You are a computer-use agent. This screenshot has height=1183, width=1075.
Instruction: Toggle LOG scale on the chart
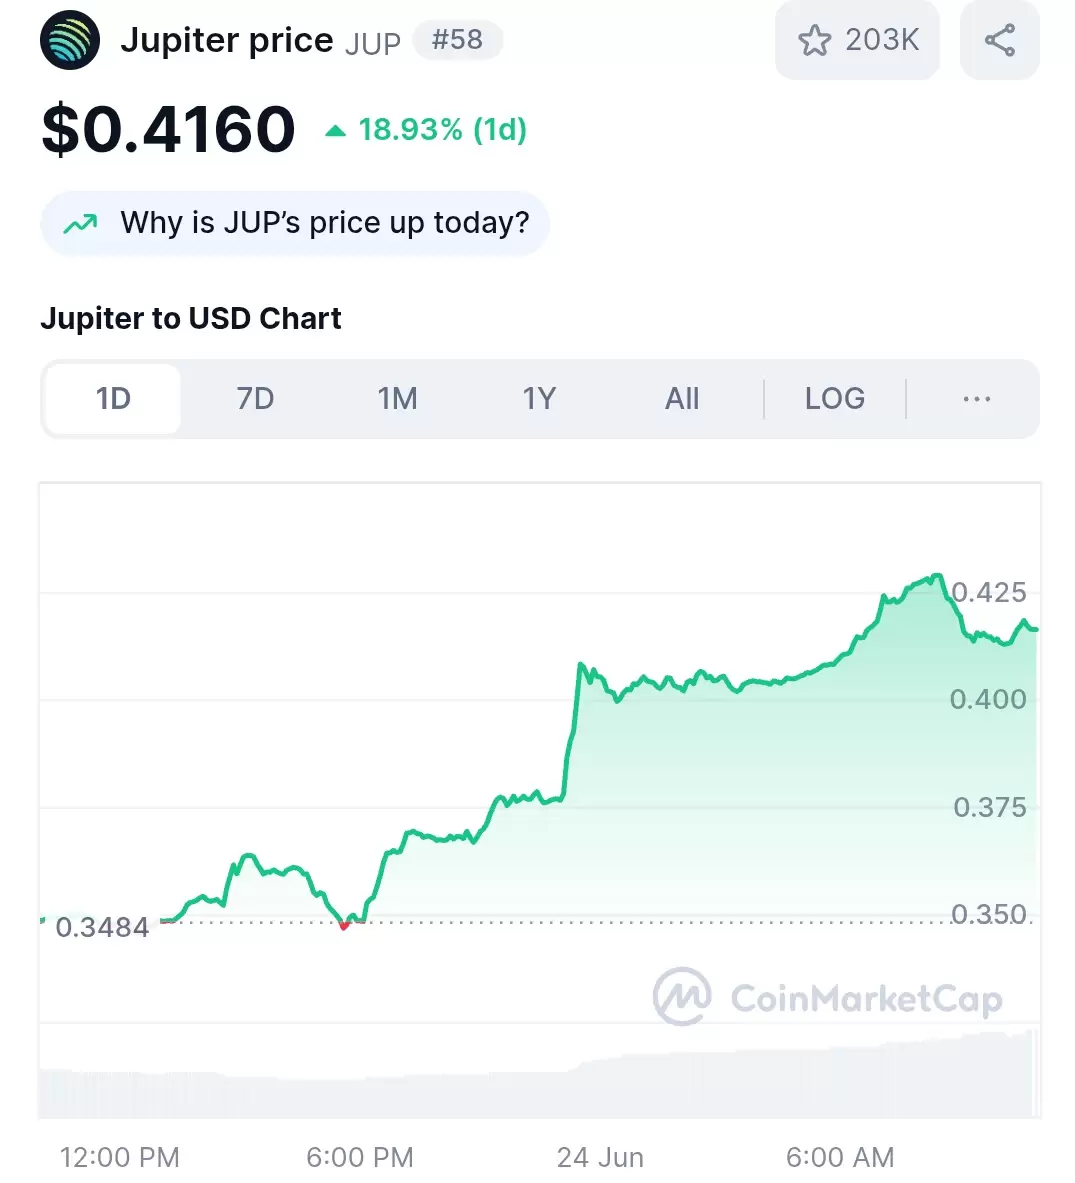(x=834, y=398)
